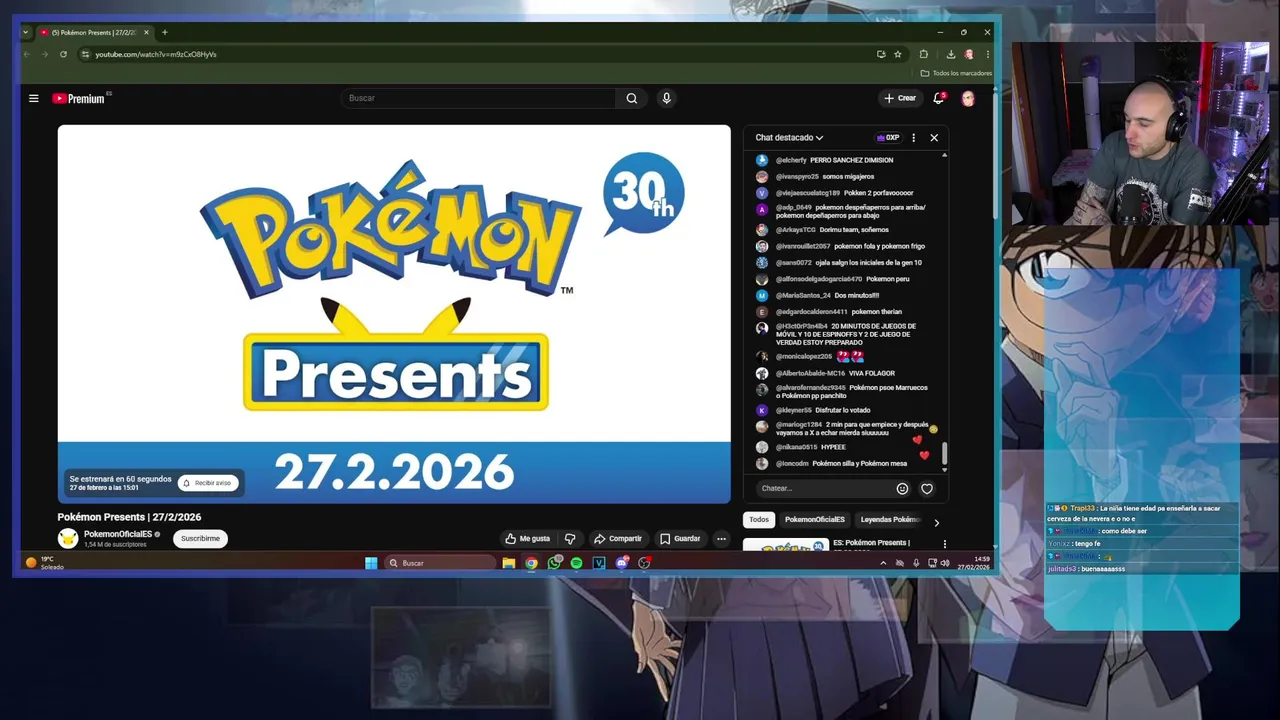Open Chrome from the taskbar
The image size is (1280, 720).
[x=531, y=563]
